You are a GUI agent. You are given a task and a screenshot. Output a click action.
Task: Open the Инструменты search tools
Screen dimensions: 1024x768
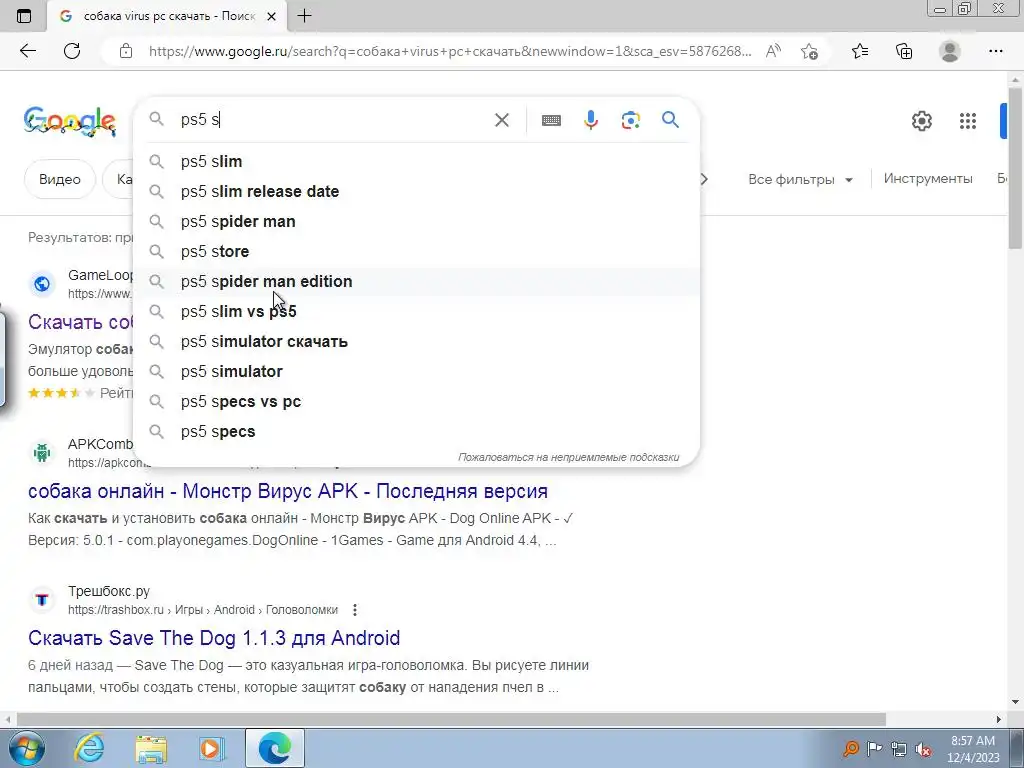coord(928,178)
